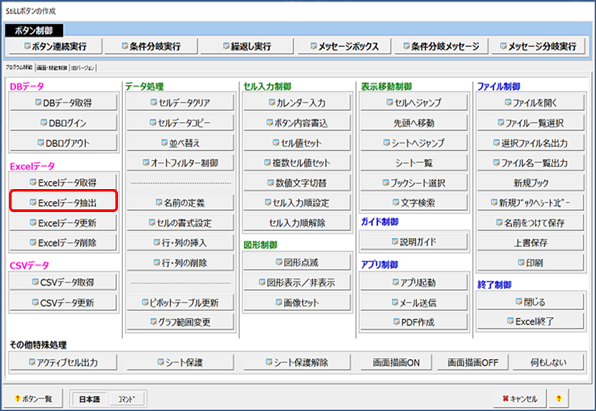Click the yellow question mark help icon

[x=558, y=398]
